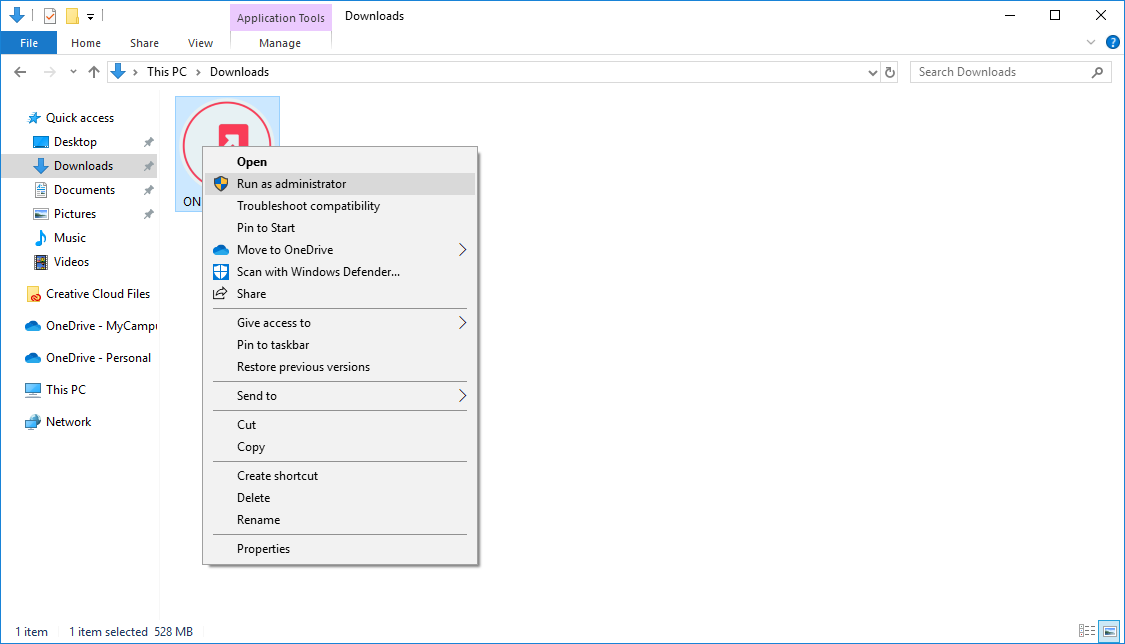The width and height of the screenshot is (1125, 644).
Task: Choose Scan with Windows Defender
Action: tap(340, 272)
